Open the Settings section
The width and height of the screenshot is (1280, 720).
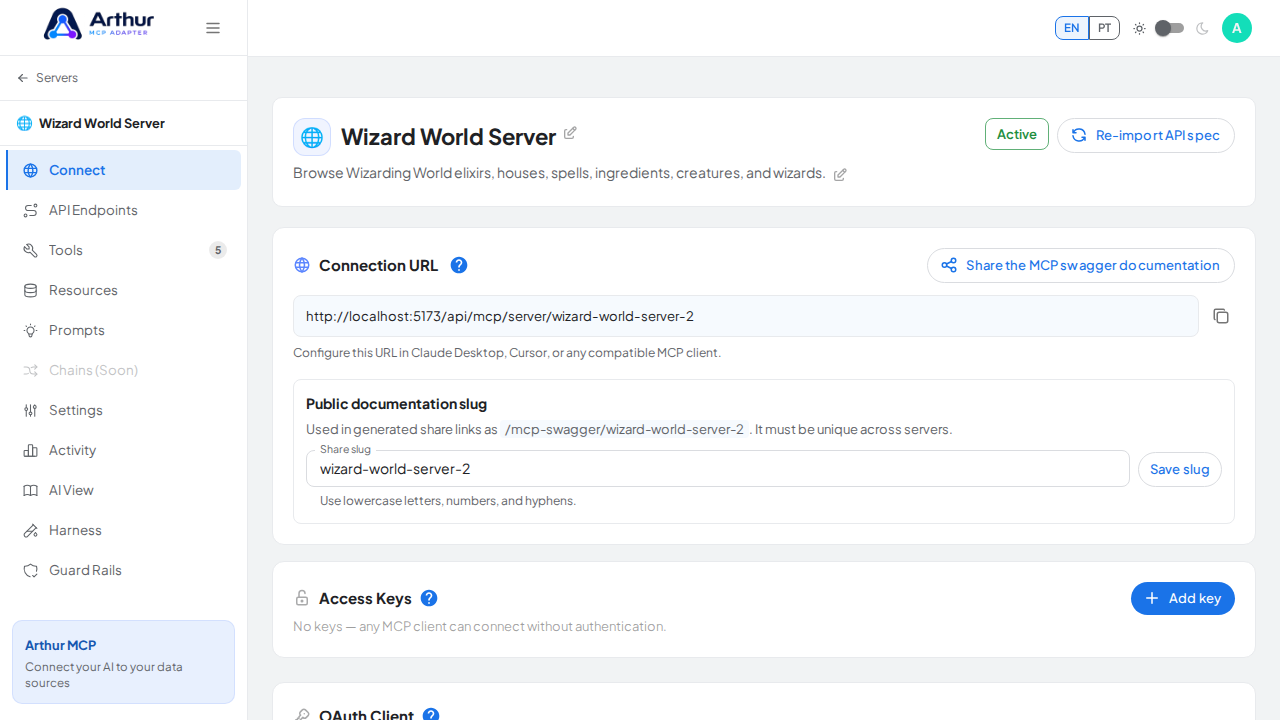124,410
